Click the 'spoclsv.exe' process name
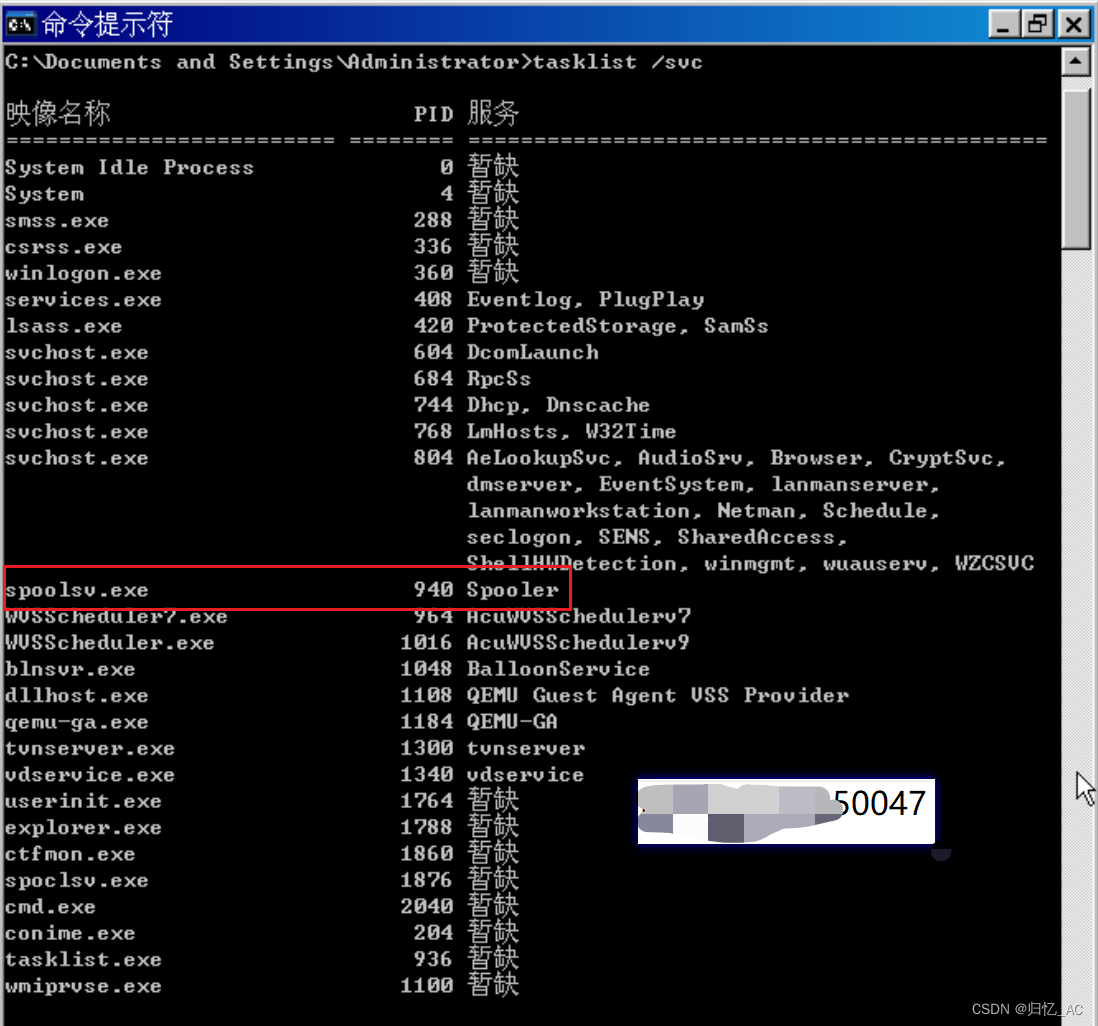Viewport: 1098px width, 1026px height. point(76,880)
